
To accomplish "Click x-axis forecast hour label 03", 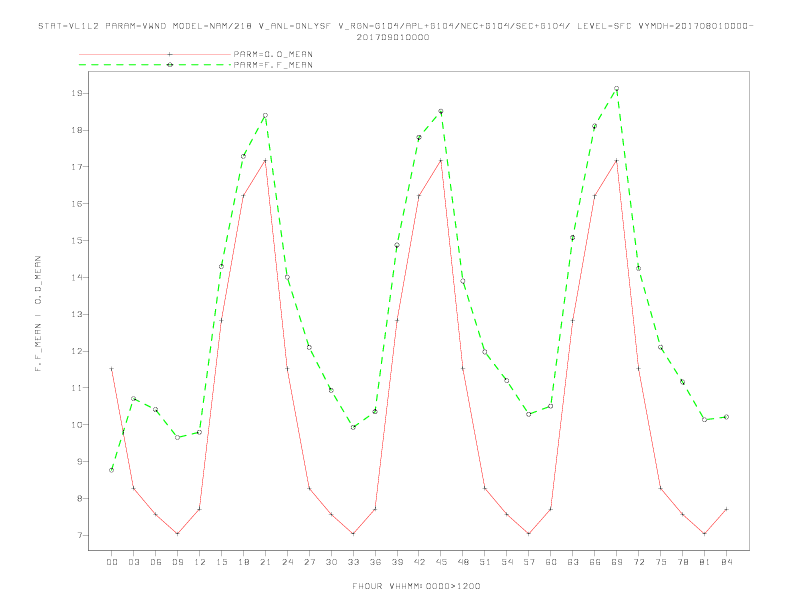I will [x=133, y=562].
